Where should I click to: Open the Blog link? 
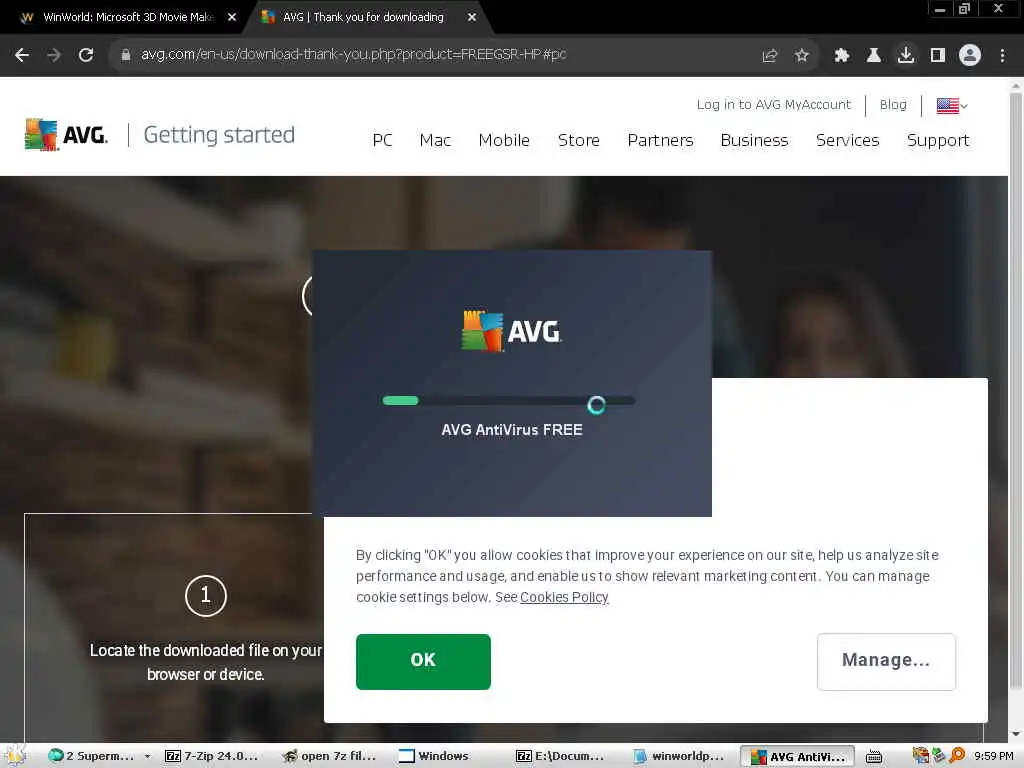[893, 104]
